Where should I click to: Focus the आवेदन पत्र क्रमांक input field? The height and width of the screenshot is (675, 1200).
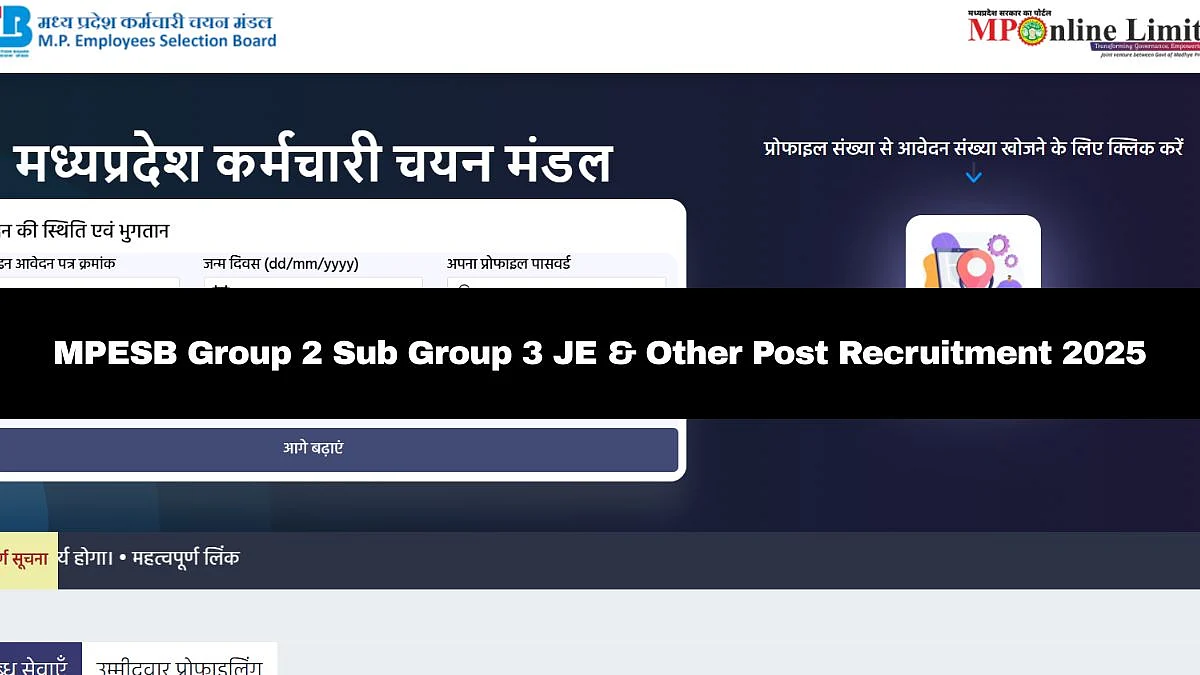90,284
